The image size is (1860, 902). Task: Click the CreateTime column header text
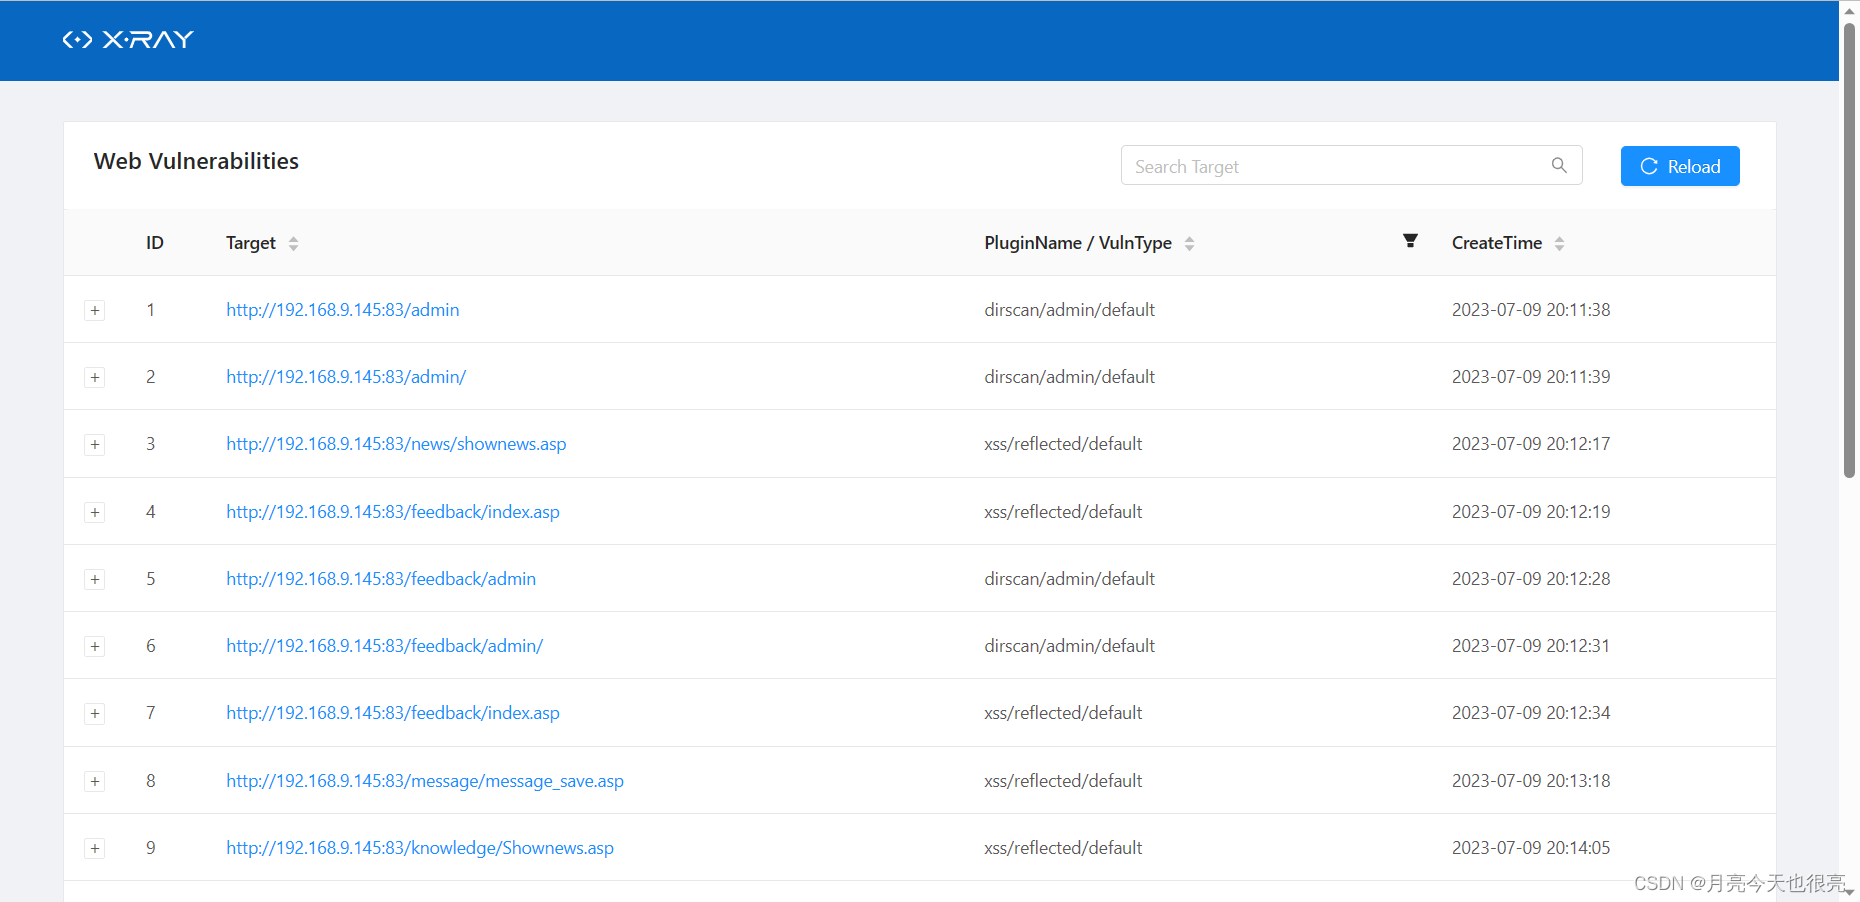1497,243
